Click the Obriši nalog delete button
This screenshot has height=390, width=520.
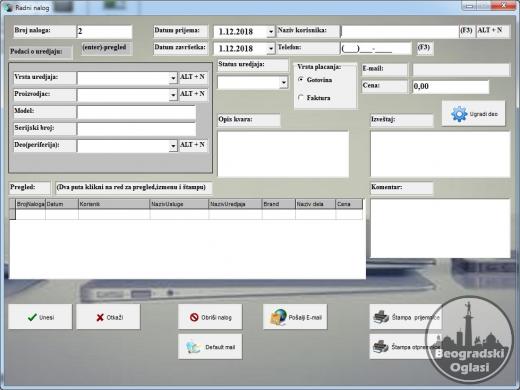(210, 317)
